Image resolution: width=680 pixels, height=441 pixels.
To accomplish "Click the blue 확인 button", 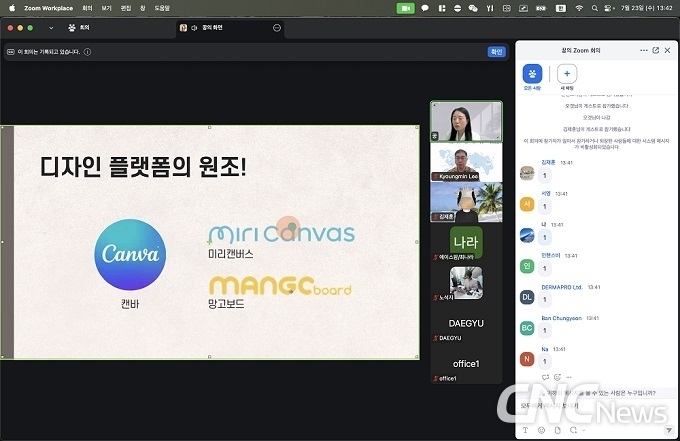I will [x=496, y=52].
